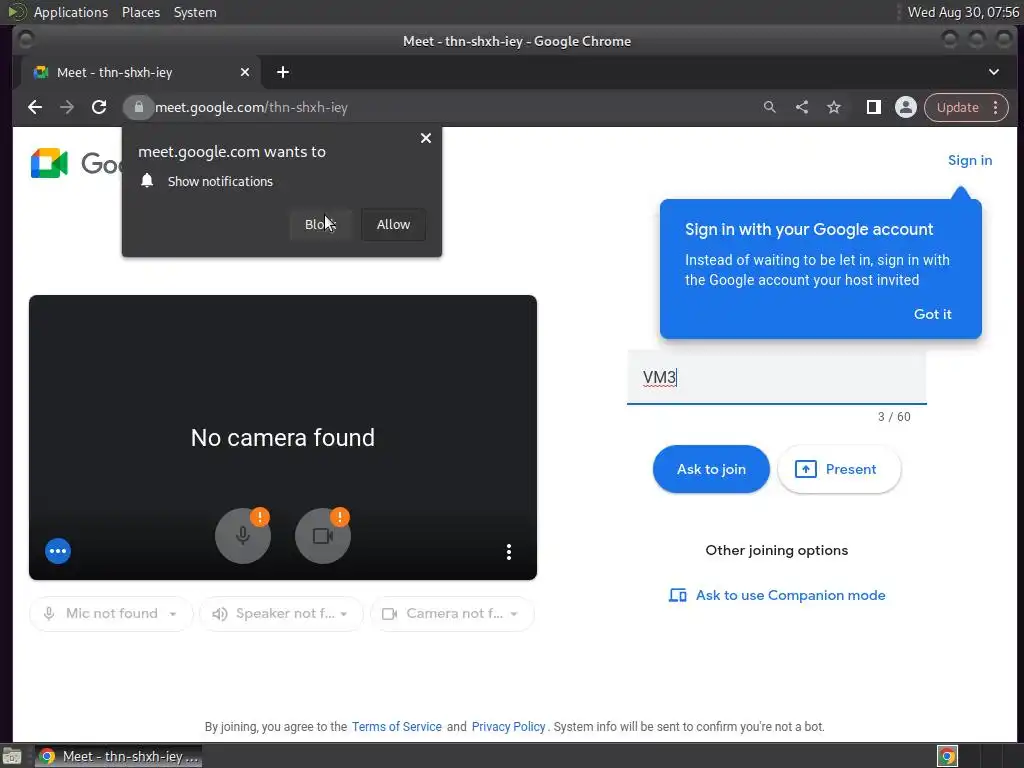The width and height of the screenshot is (1024, 768).
Task: Open the Places menu
Action: 140,12
